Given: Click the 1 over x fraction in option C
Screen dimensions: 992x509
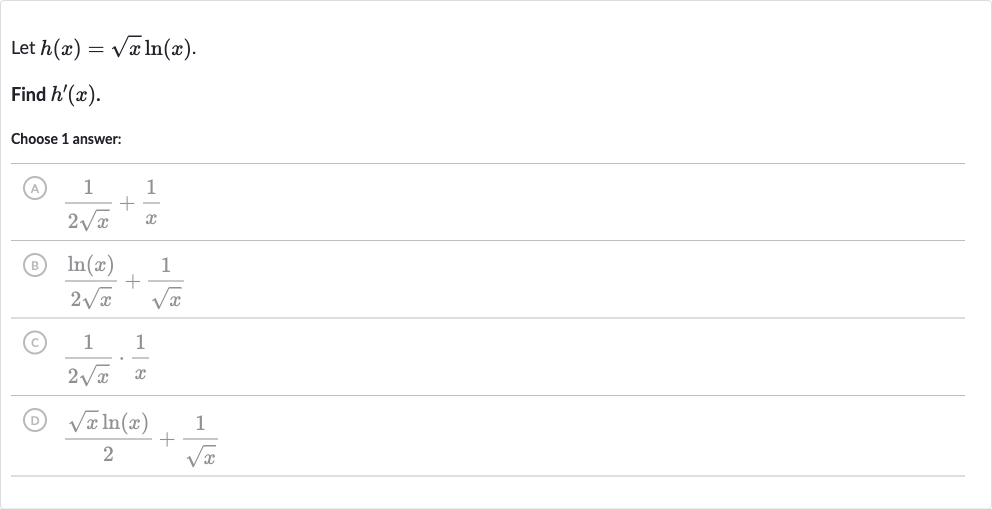Looking at the screenshot, I should point(140,358).
